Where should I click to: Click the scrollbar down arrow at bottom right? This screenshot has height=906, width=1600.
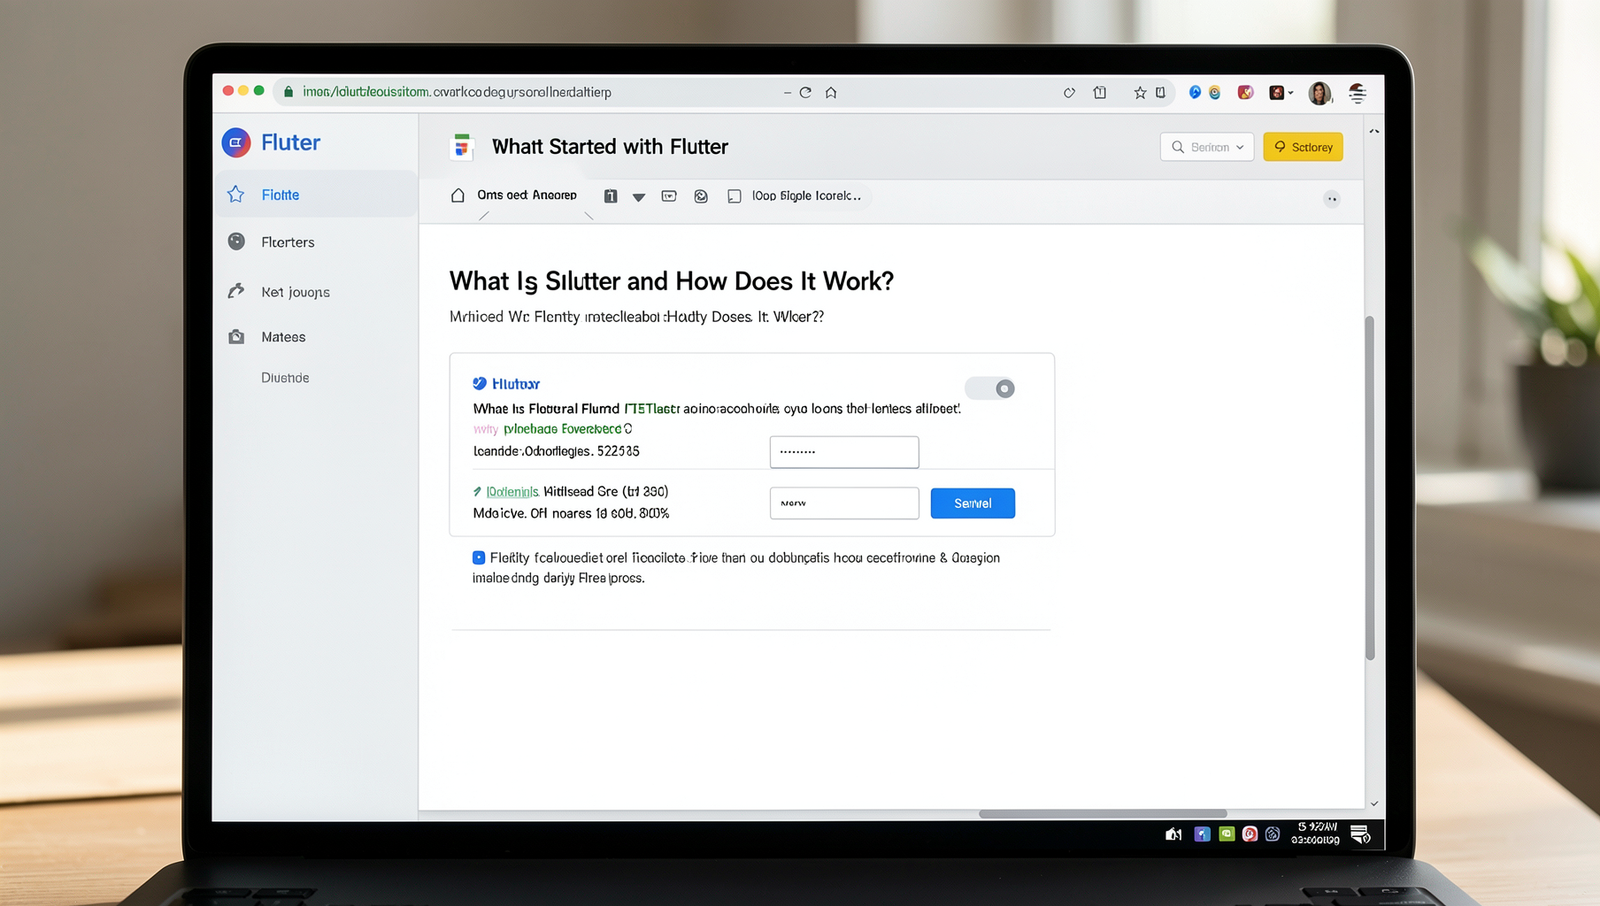pyautogui.click(x=1374, y=803)
